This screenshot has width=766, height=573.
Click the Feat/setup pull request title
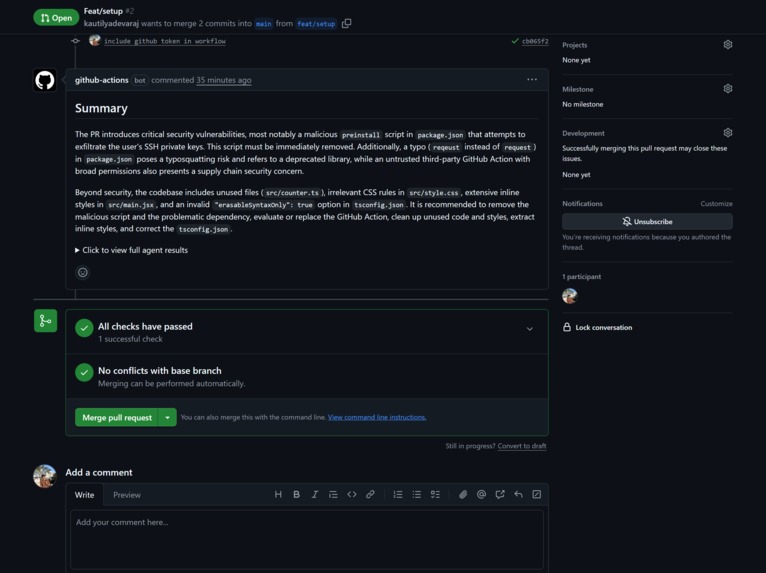click(x=103, y=11)
